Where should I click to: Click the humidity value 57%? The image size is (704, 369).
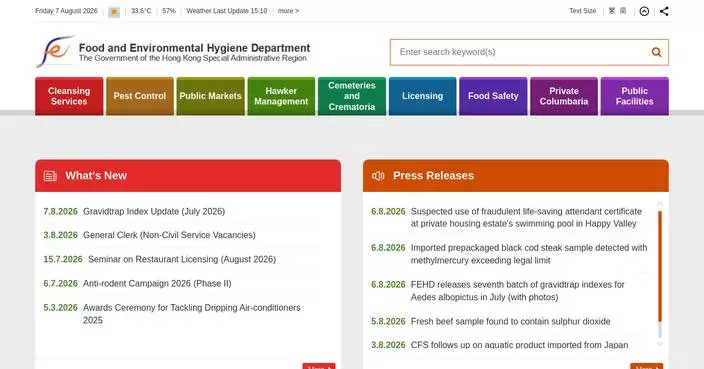(169, 11)
